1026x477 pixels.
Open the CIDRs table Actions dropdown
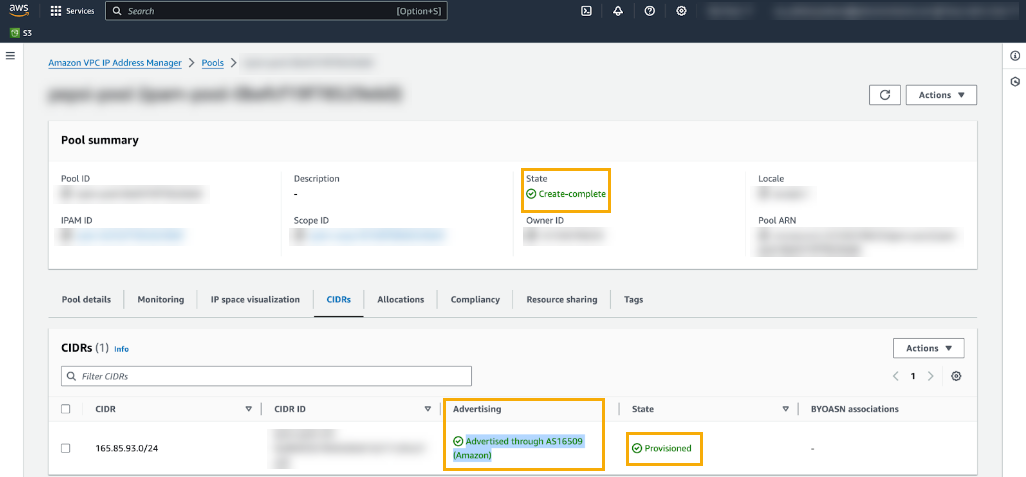point(928,348)
